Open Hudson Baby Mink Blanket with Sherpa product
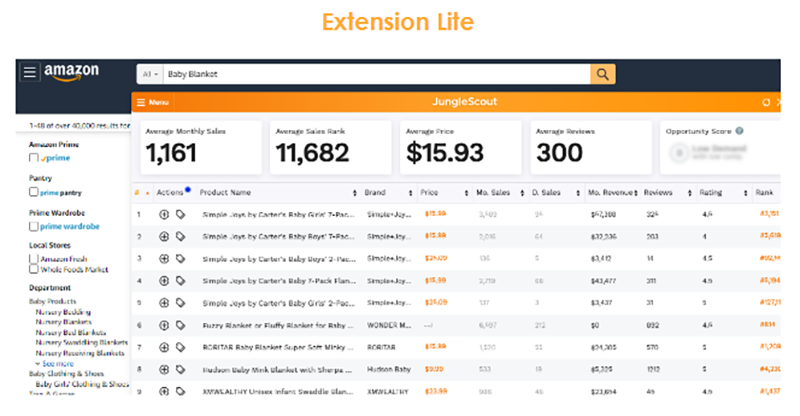The height and width of the screenshot is (416, 800). (278, 369)
